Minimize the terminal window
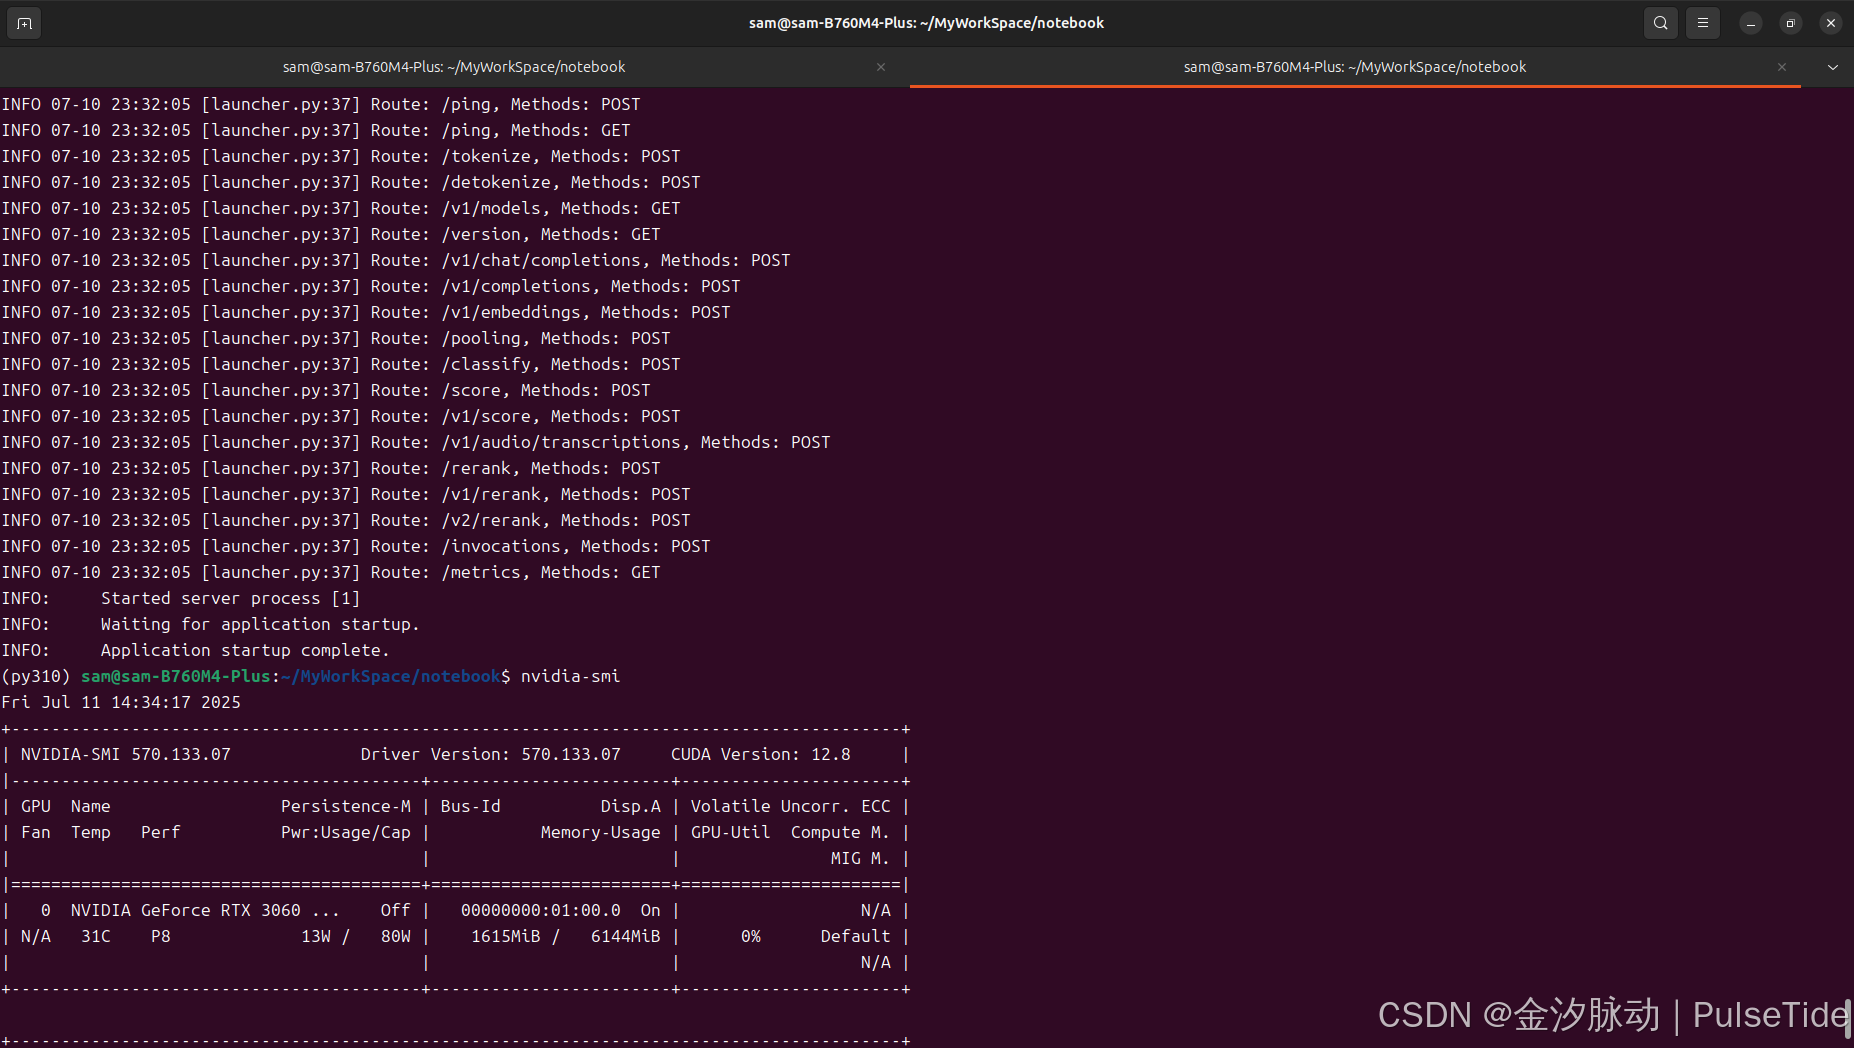The width and height of the screenshot is (1854, 1048). 1751,23
